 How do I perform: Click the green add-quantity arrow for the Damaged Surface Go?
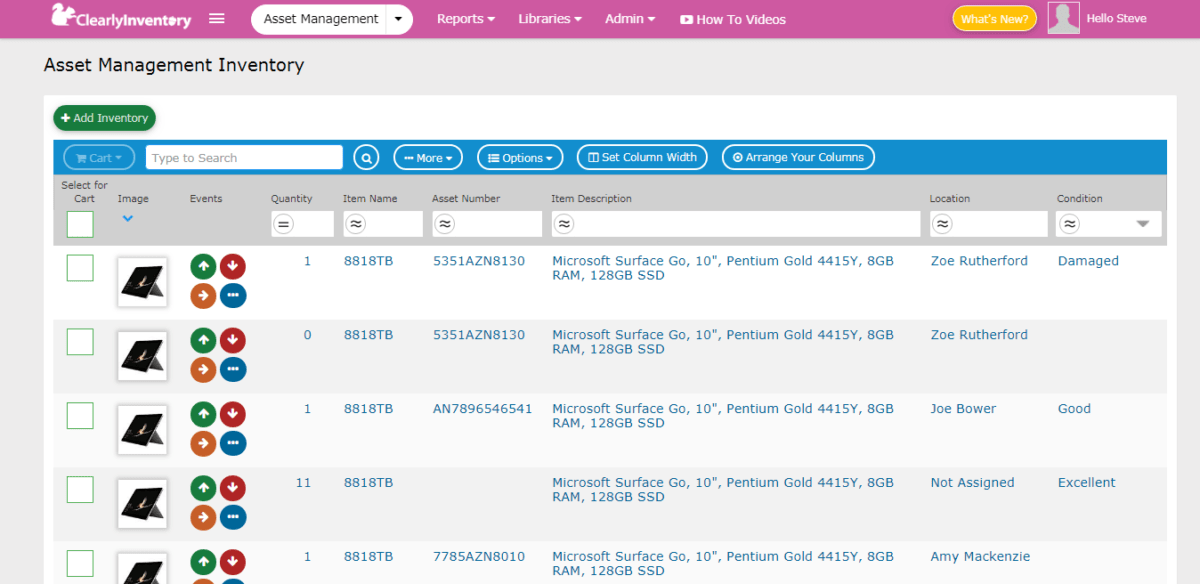pyautogui.click(x=203, y=265)
